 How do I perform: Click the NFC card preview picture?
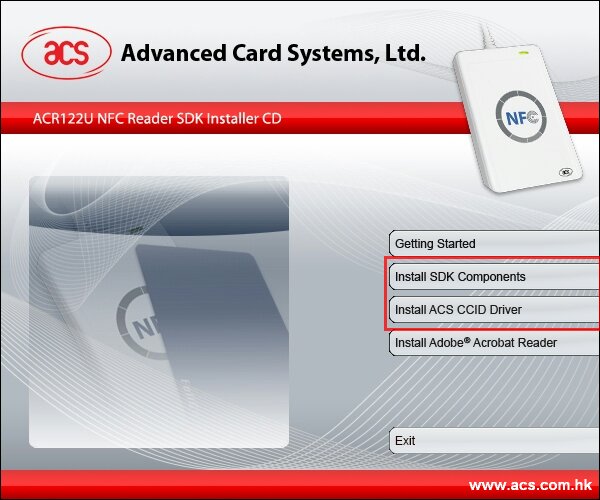[x=159, y=312]
